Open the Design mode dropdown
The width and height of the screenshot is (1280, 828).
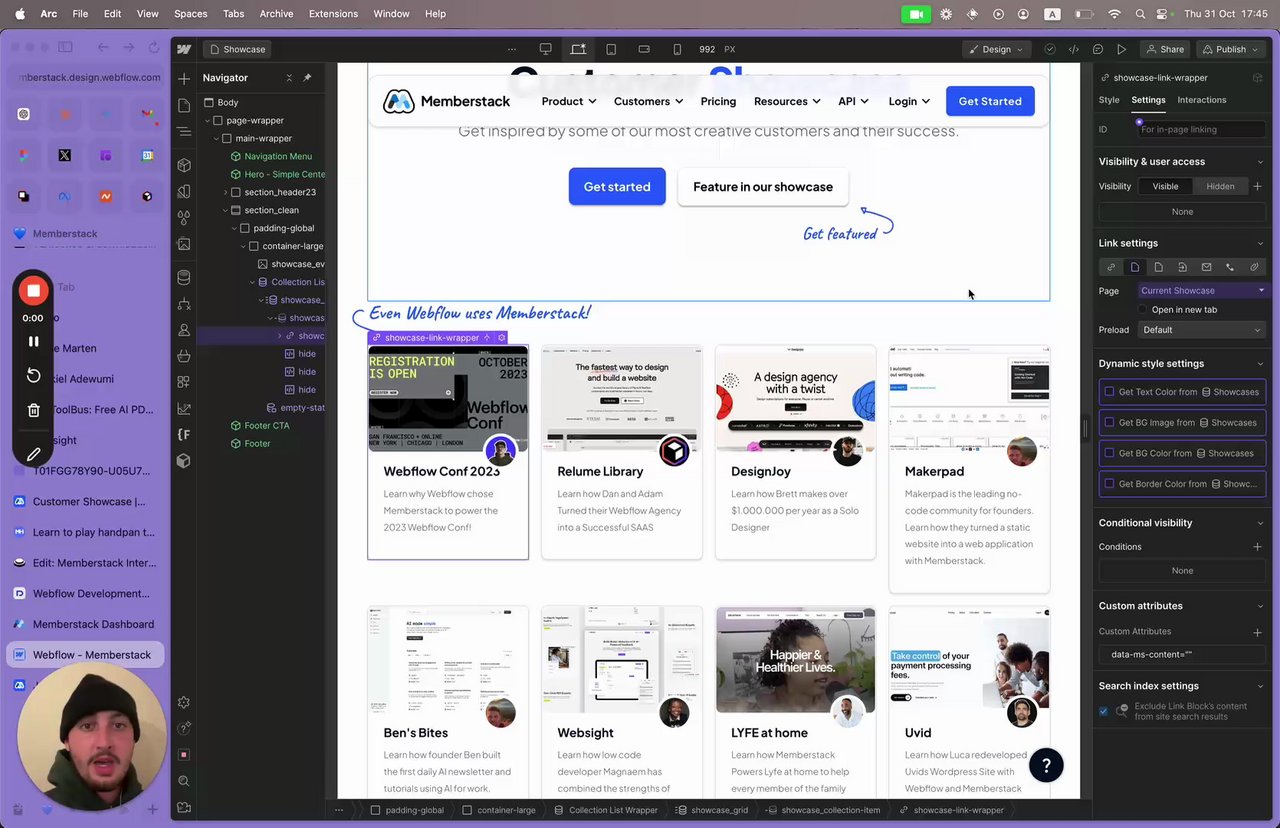point(995,49)
